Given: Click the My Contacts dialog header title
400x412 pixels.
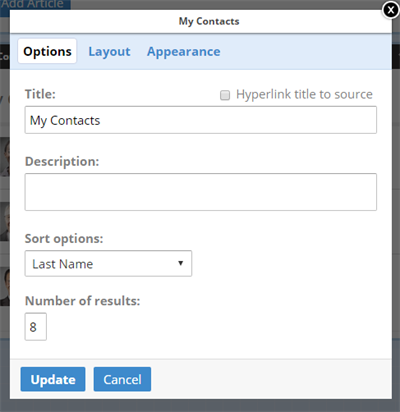Looking at the screenshot, I should click(x=209, y=21).
